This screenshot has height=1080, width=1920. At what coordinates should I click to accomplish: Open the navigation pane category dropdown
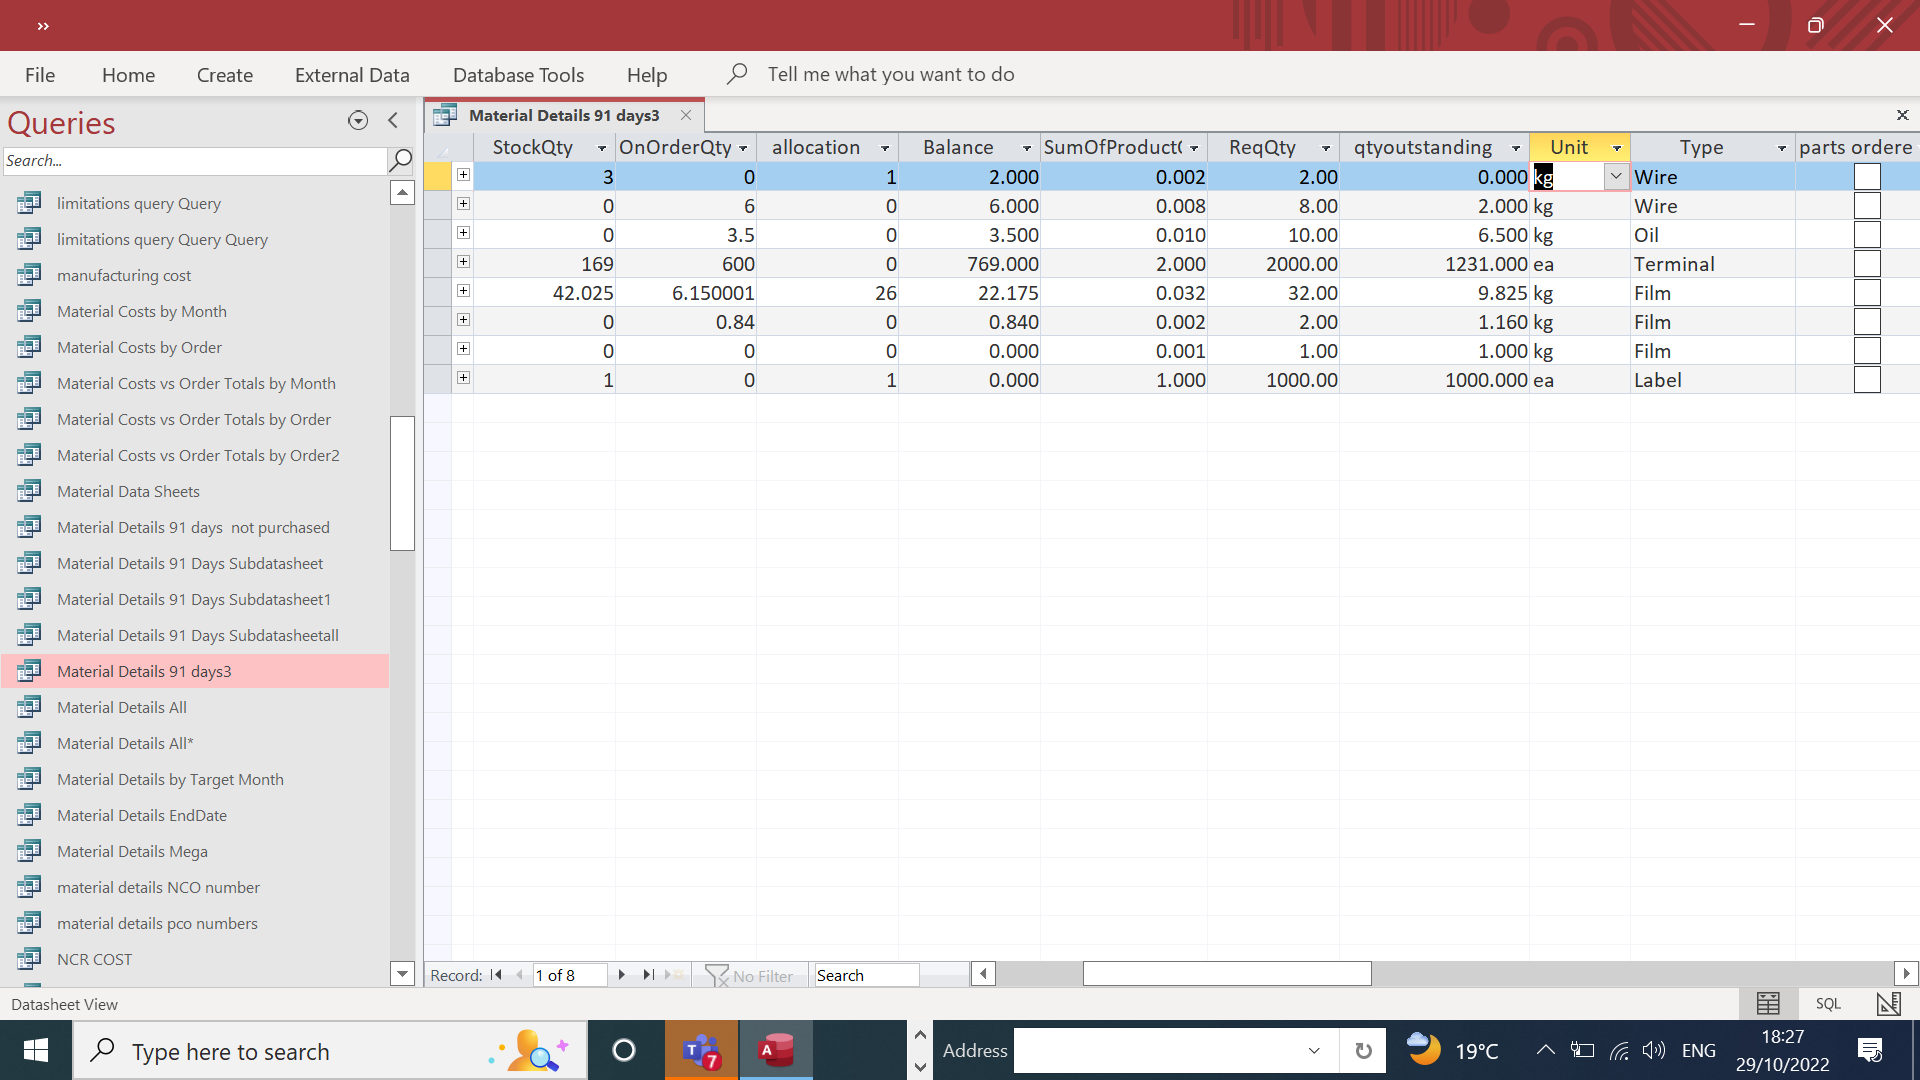[x=358, y=120]
